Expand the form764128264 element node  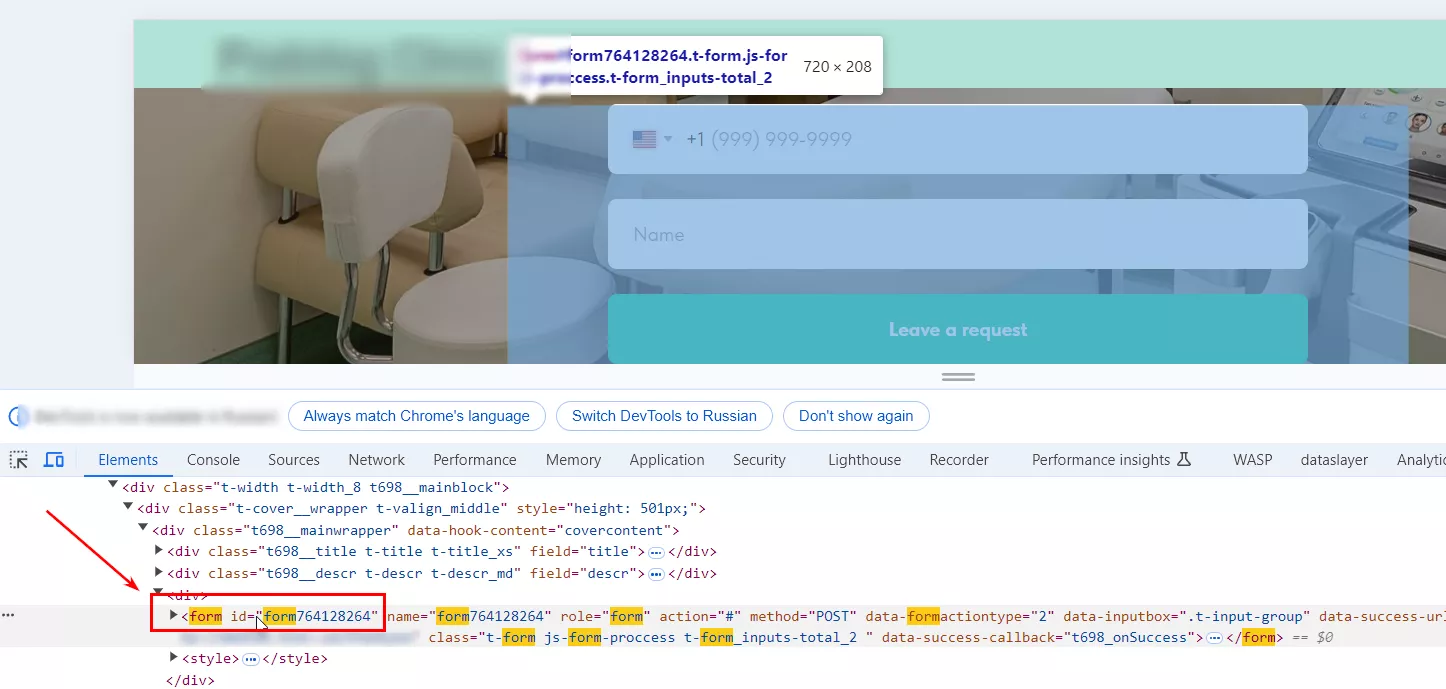point(174,616)
